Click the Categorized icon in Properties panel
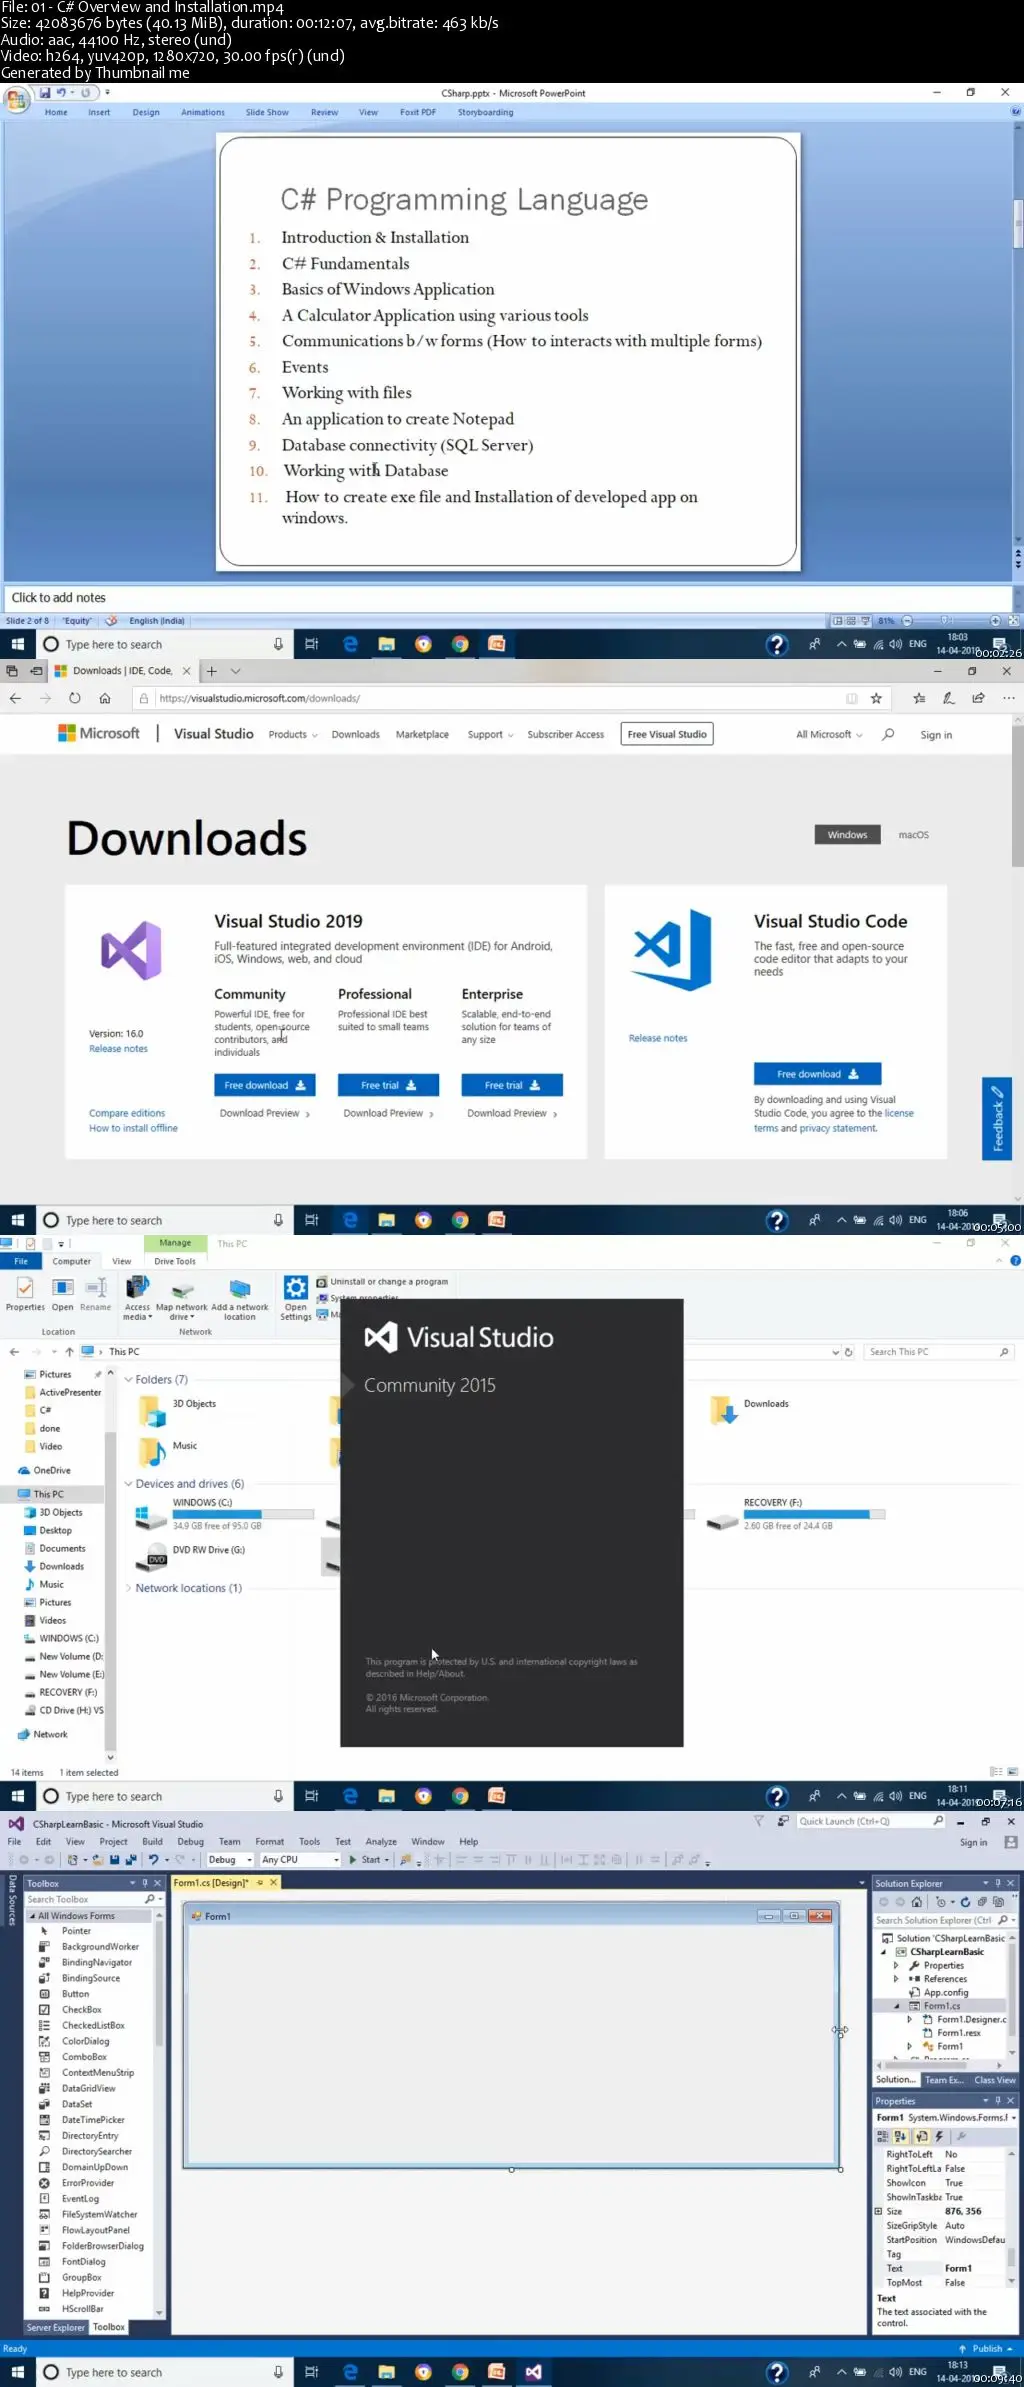Viewport: 1024px width, 2387px height. (883, 2135)
